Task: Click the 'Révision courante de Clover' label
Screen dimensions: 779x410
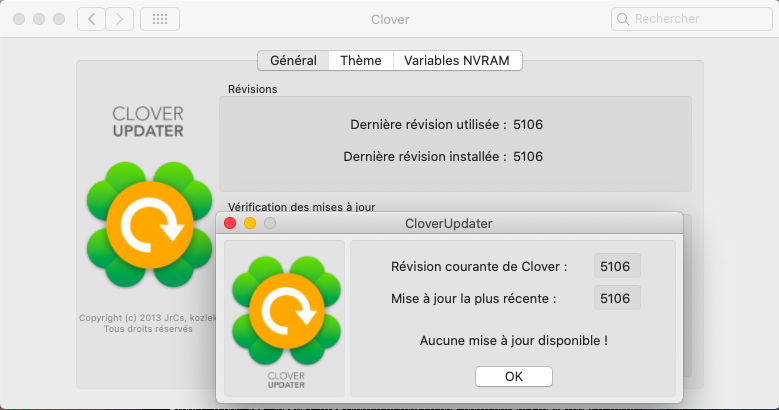Action: coord(479,266)
